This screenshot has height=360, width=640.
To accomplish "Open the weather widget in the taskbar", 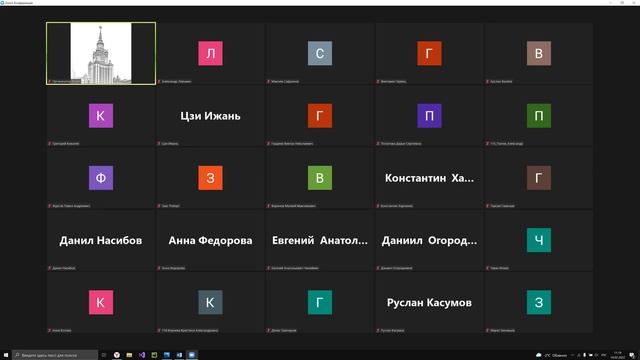I will tap(552, 355).
